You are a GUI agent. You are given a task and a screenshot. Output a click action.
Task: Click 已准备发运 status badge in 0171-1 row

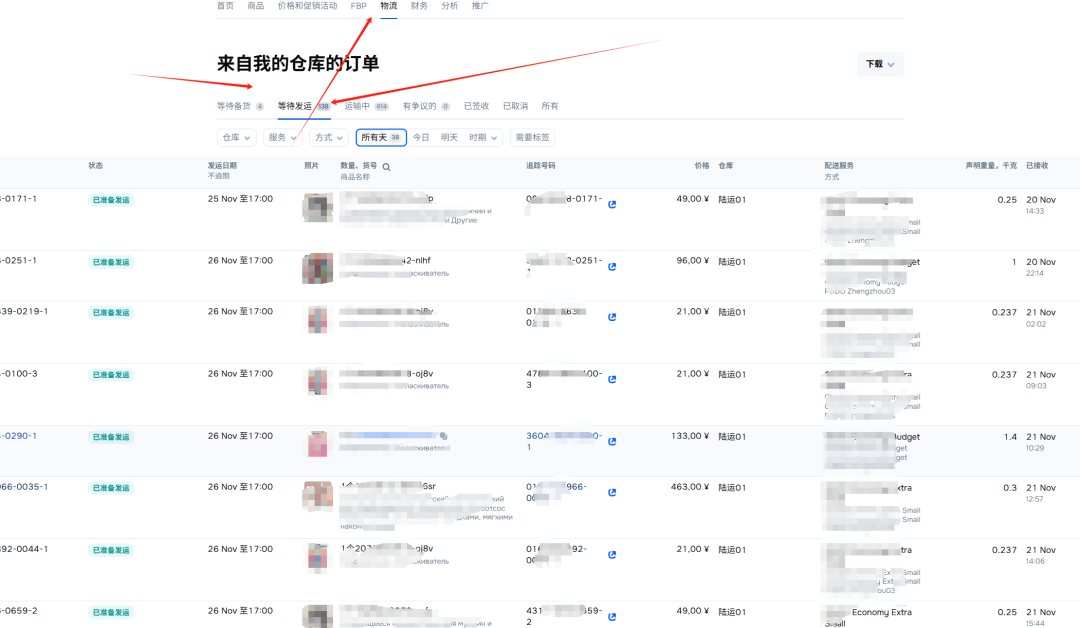click(111, 200)
